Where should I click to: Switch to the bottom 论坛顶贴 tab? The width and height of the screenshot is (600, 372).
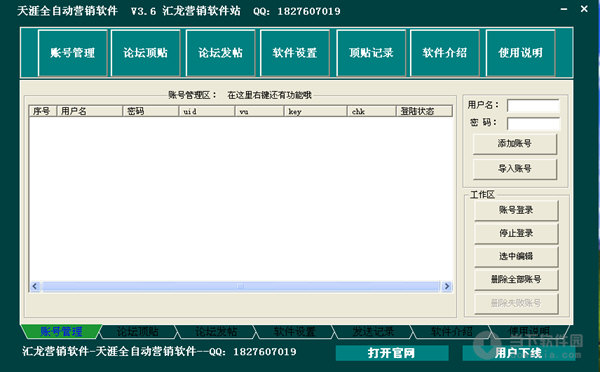138,331
